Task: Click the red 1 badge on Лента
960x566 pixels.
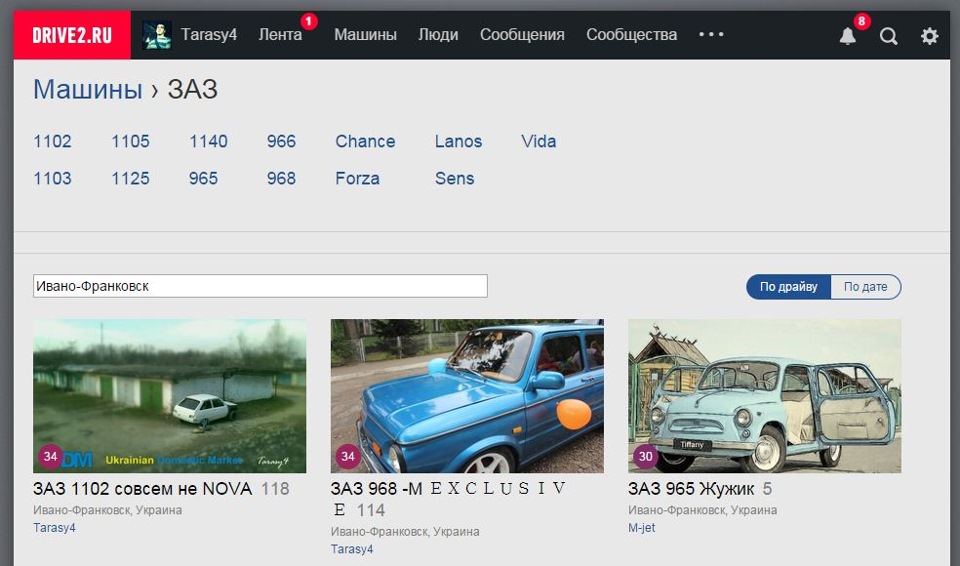Action: pyautogui.click(x=309, y=21)
